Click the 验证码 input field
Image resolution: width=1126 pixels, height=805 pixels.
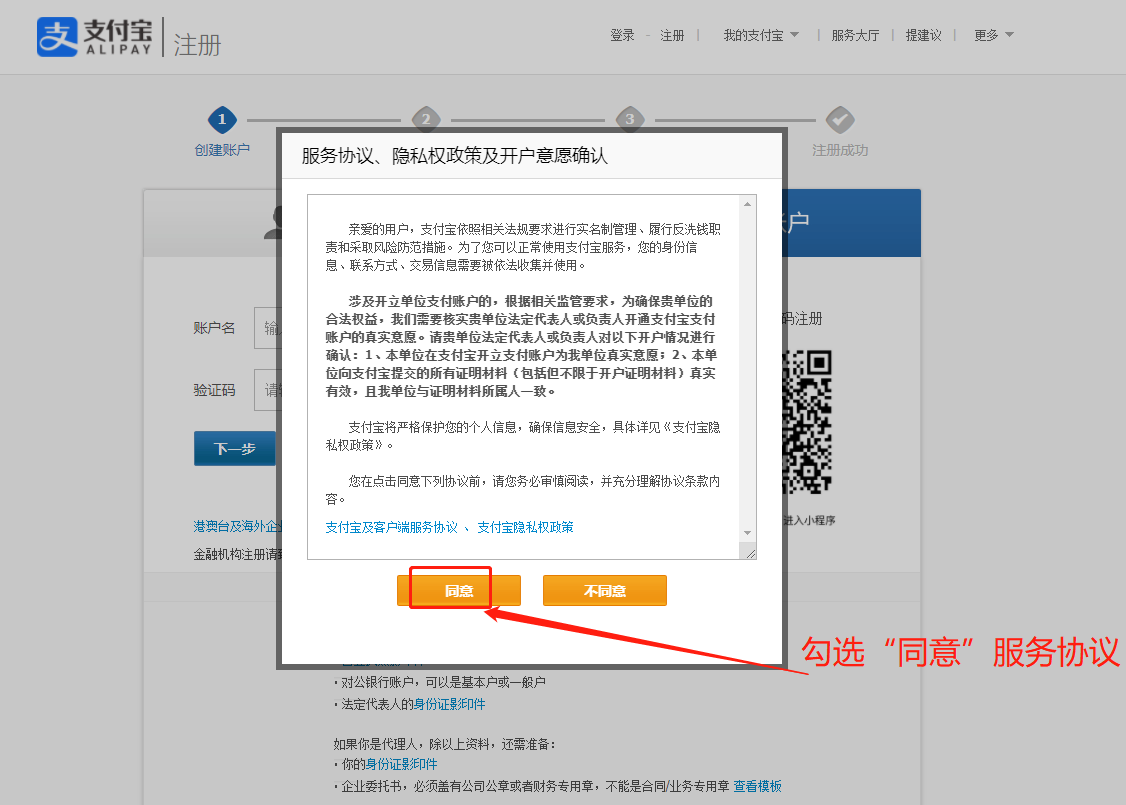pos(268,390)
